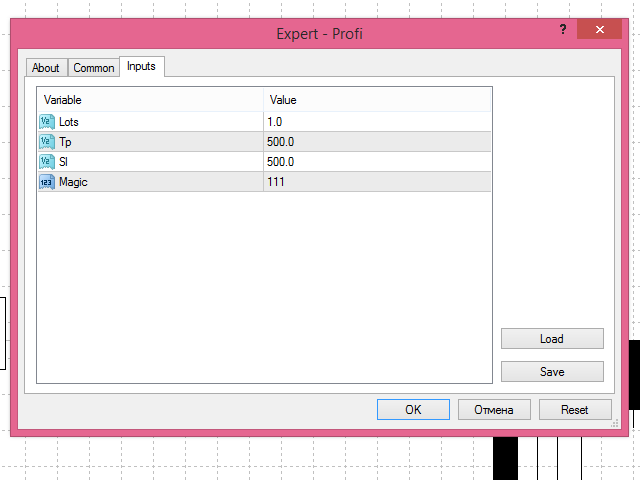Viewport: 640px width, 480px height.
Task: Click the Отмена cancel button
Action: coord(494,409)
